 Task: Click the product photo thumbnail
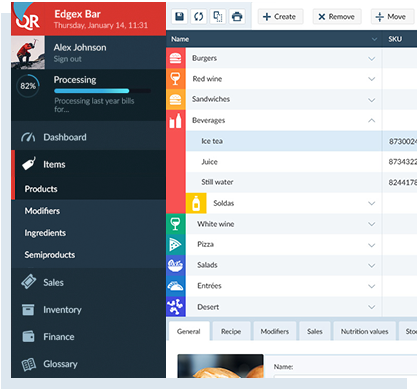[220, 366]
